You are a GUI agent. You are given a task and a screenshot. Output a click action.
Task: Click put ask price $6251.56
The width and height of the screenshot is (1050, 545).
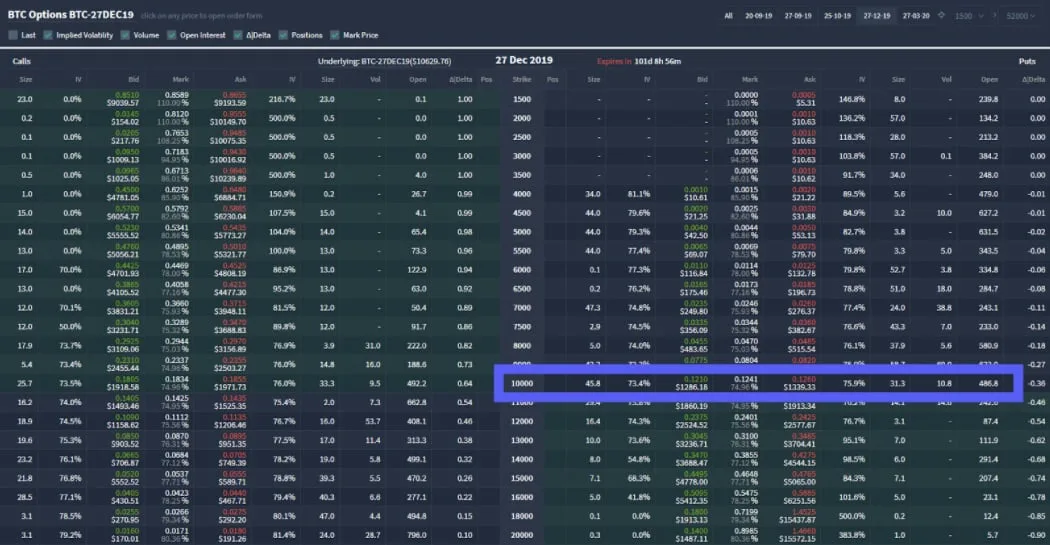[800, 501]
